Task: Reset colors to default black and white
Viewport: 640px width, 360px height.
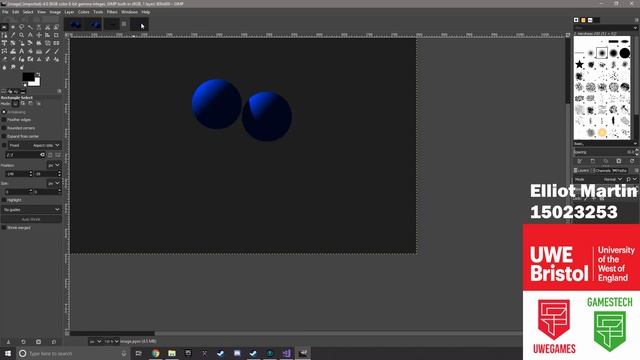Action: coord(24,84)
